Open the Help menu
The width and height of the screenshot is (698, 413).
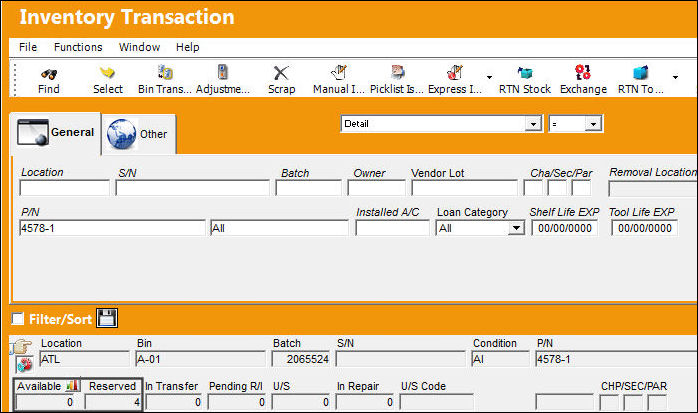coord(187,47)
